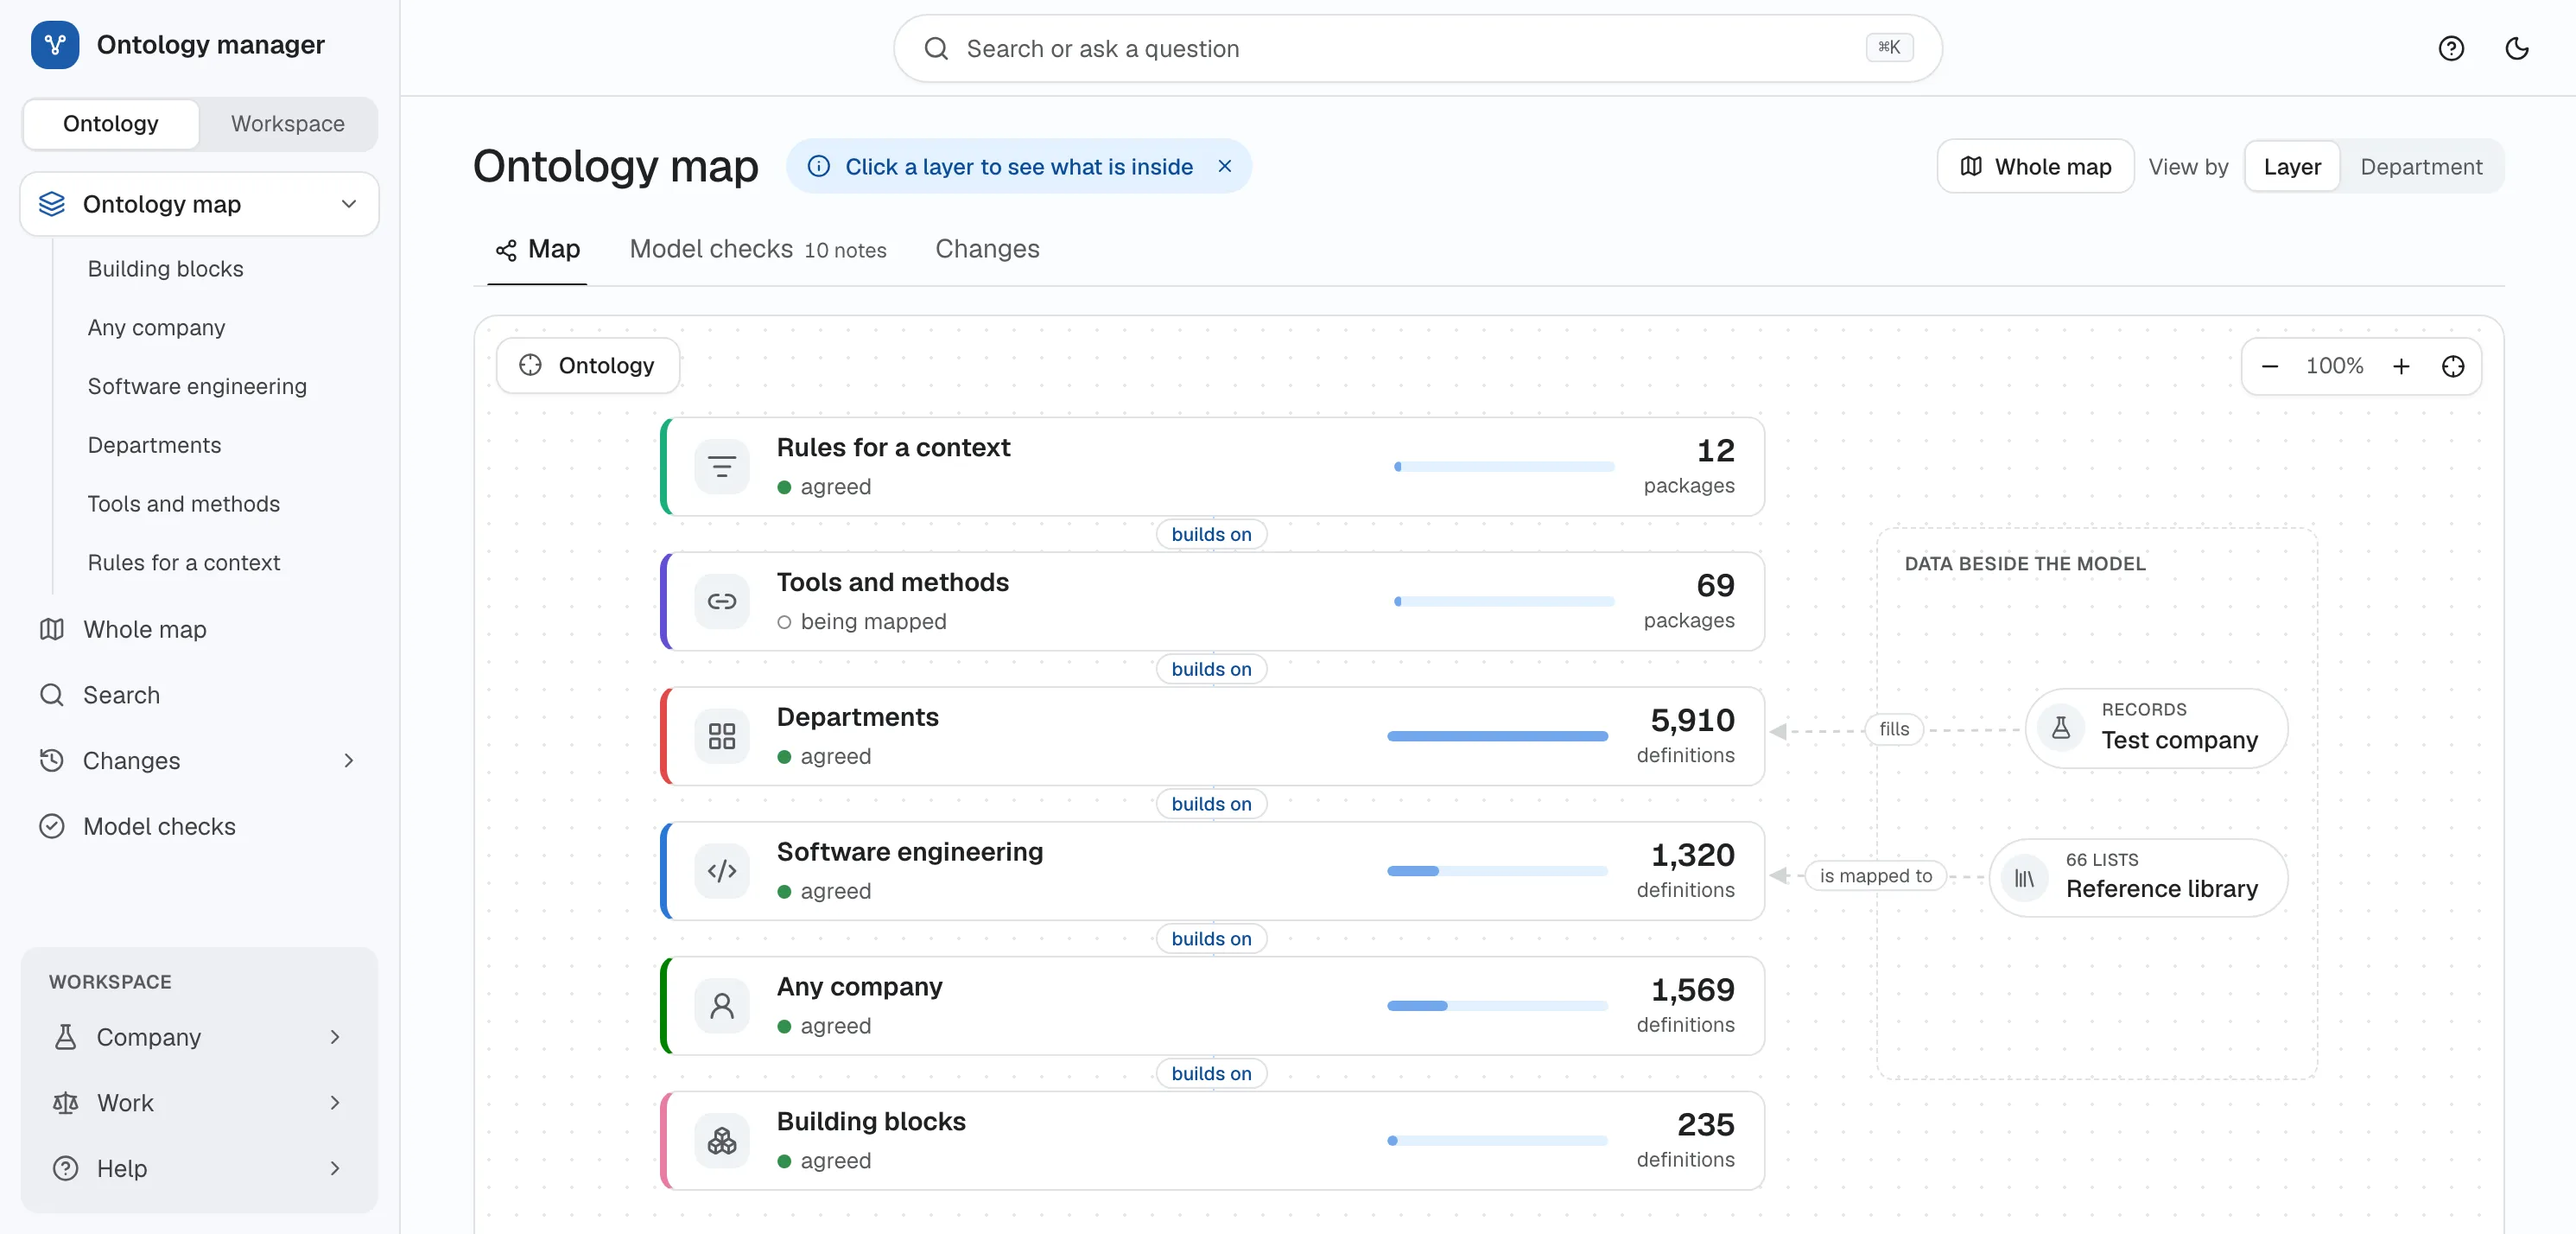Click the info icon in hint banner
Screen dimensions: 2576x1234
819,166
